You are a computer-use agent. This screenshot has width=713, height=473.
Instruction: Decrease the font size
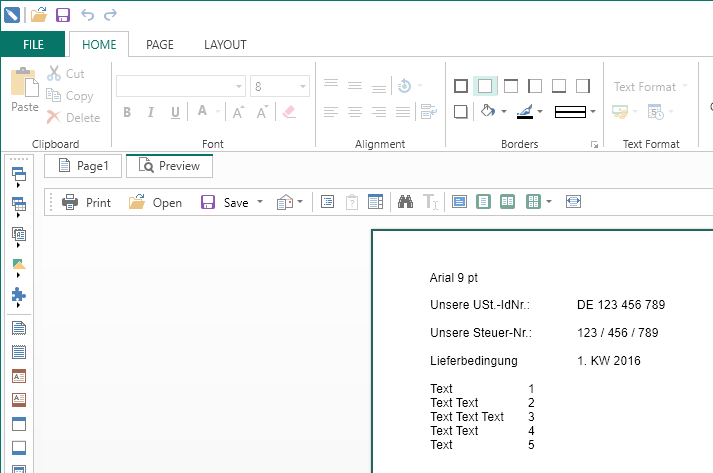[262, 112]
